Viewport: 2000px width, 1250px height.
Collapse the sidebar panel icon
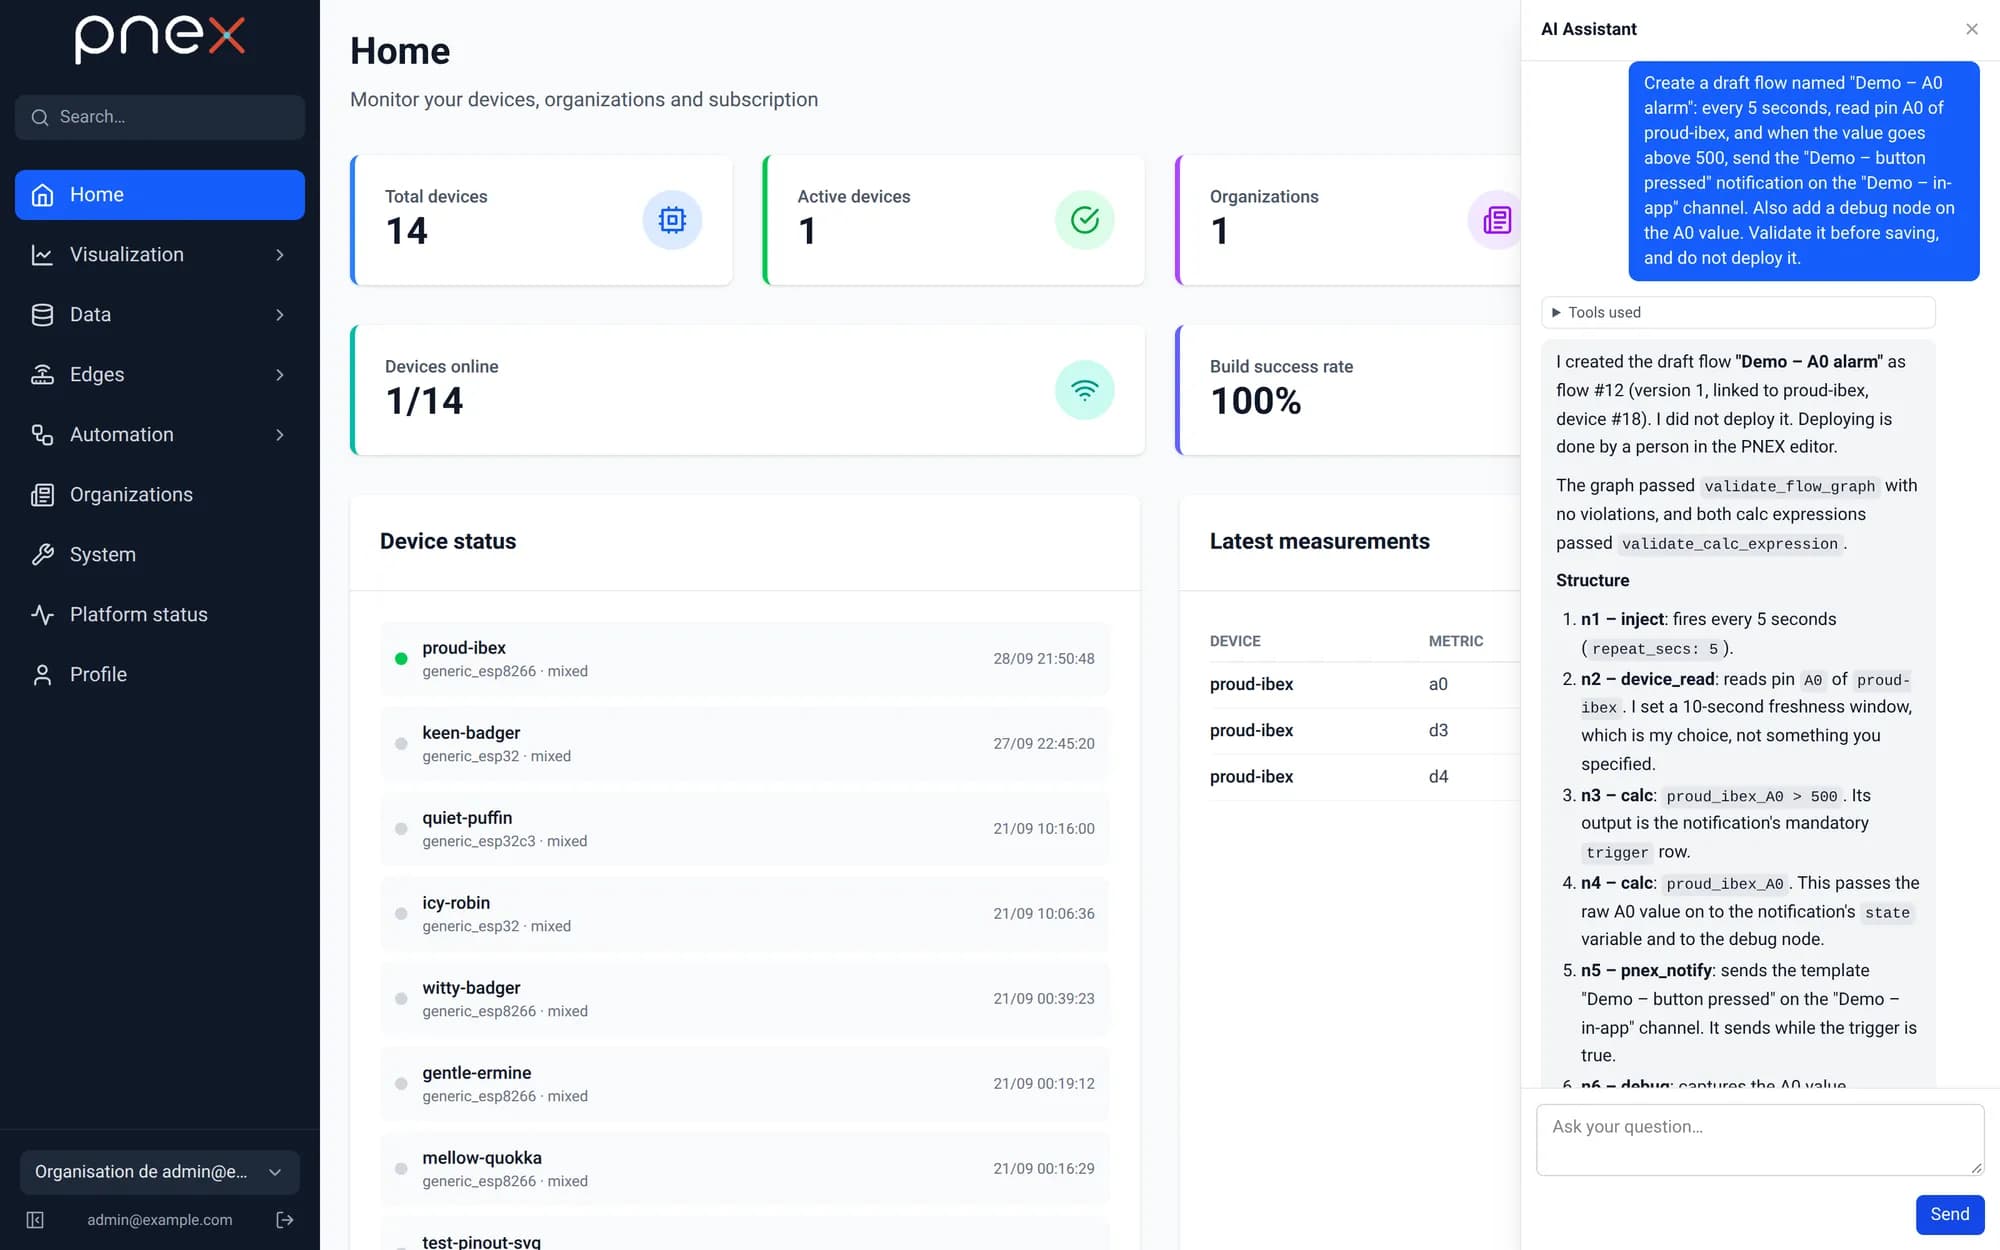pos(35,1220)
